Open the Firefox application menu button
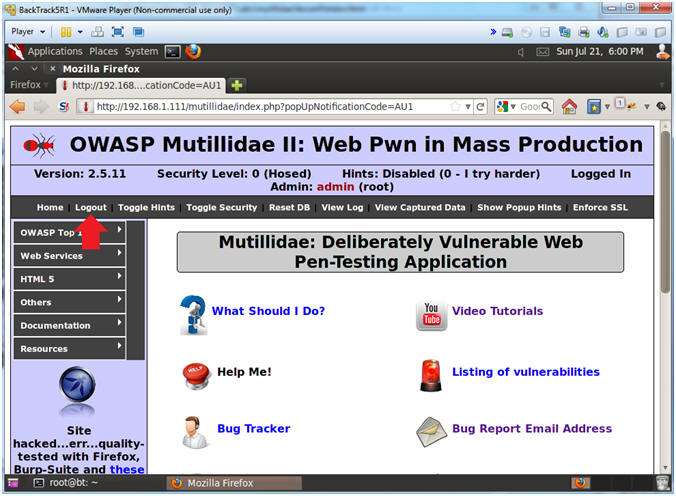The height and width of the screenshot is (496, 676). point(28,85)
